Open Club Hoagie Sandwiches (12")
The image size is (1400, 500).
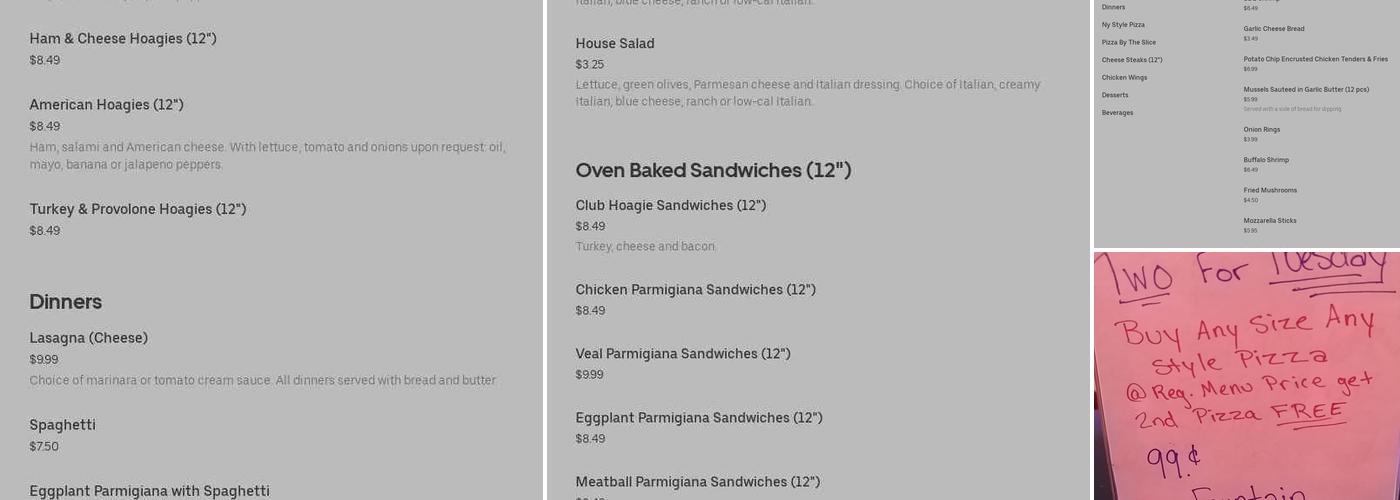[670, 206]
